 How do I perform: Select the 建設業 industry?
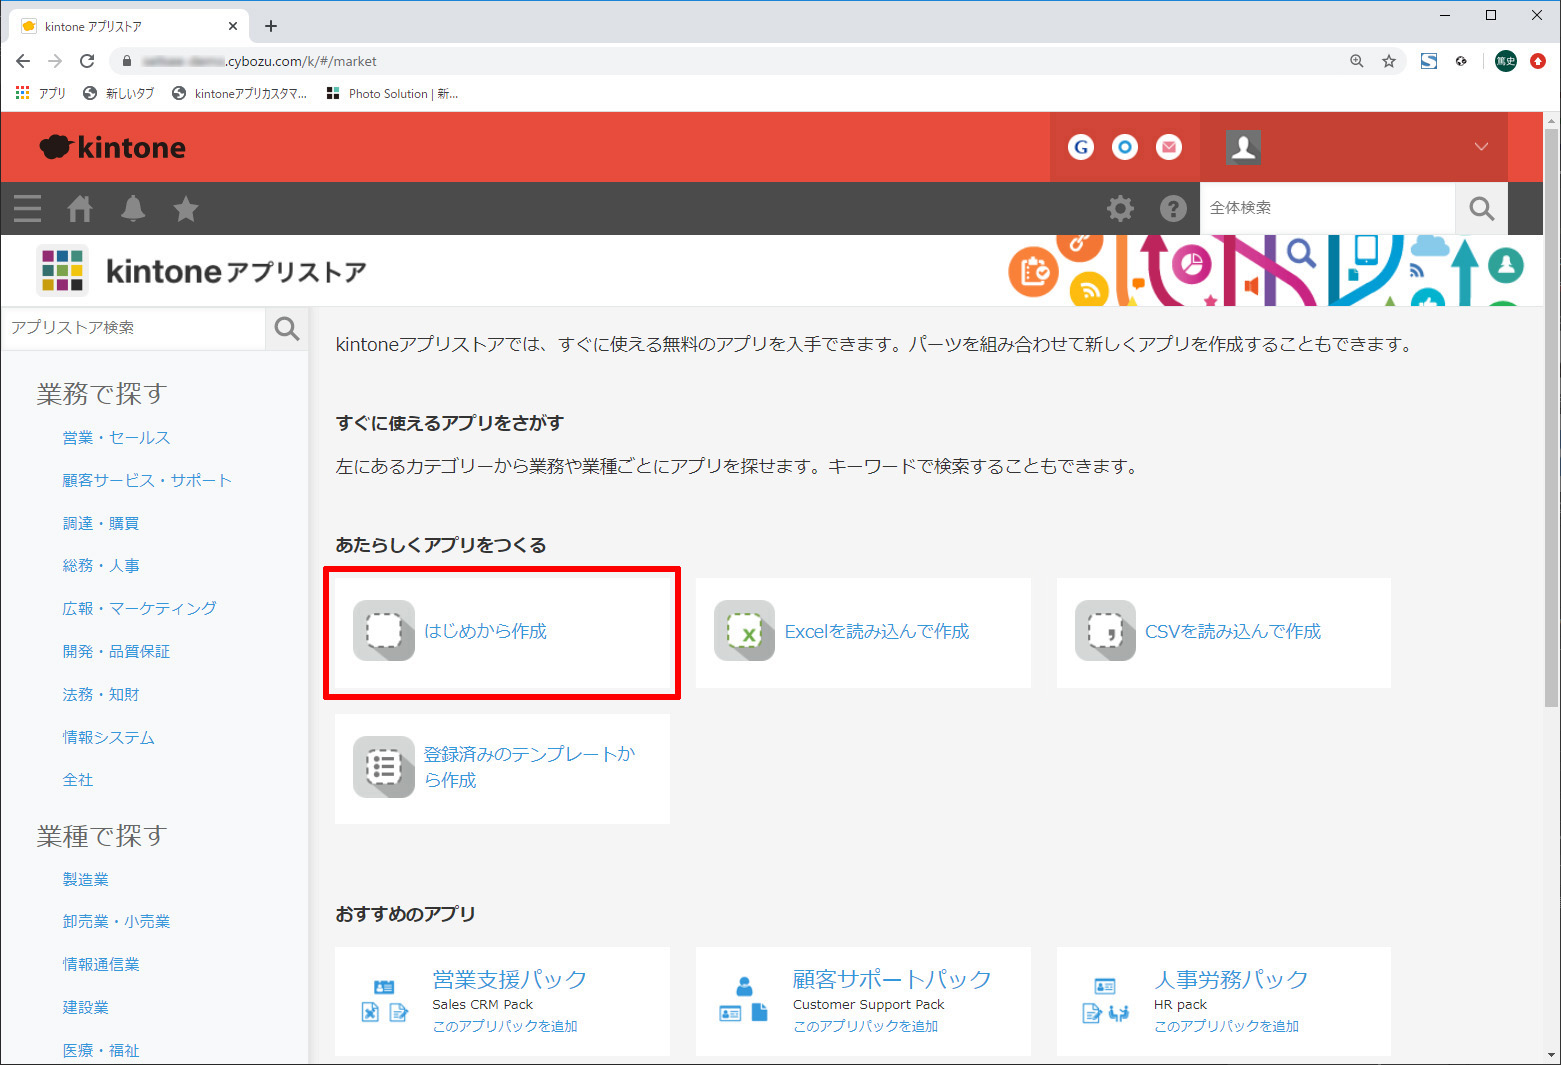coord(86,1007)
